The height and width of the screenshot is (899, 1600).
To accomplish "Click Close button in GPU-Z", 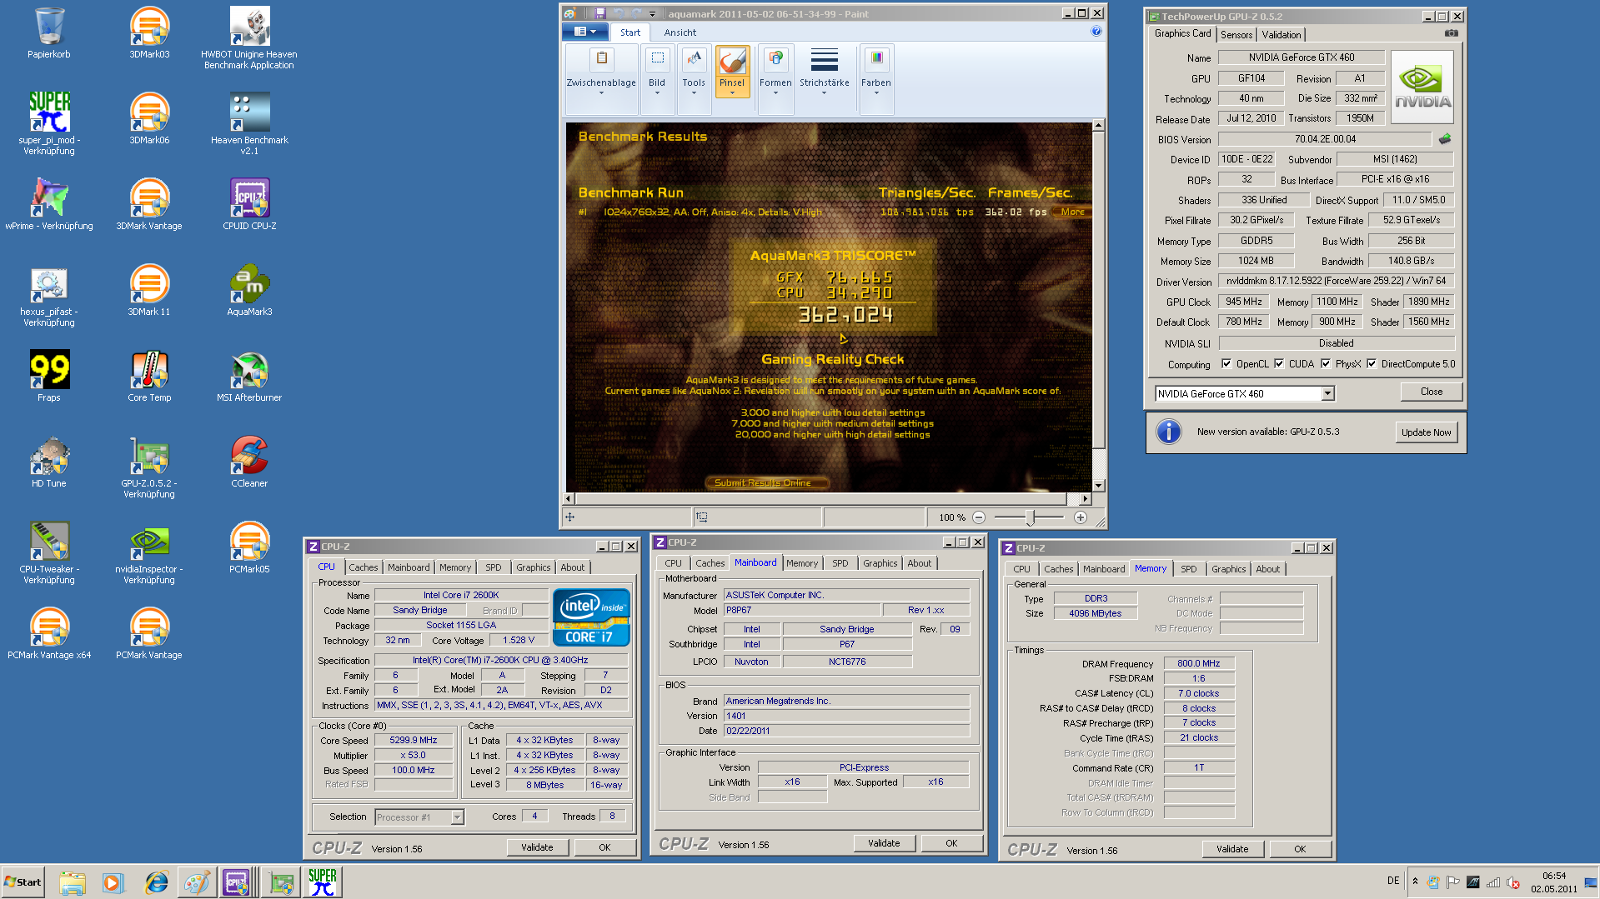I will point(1431,391).
